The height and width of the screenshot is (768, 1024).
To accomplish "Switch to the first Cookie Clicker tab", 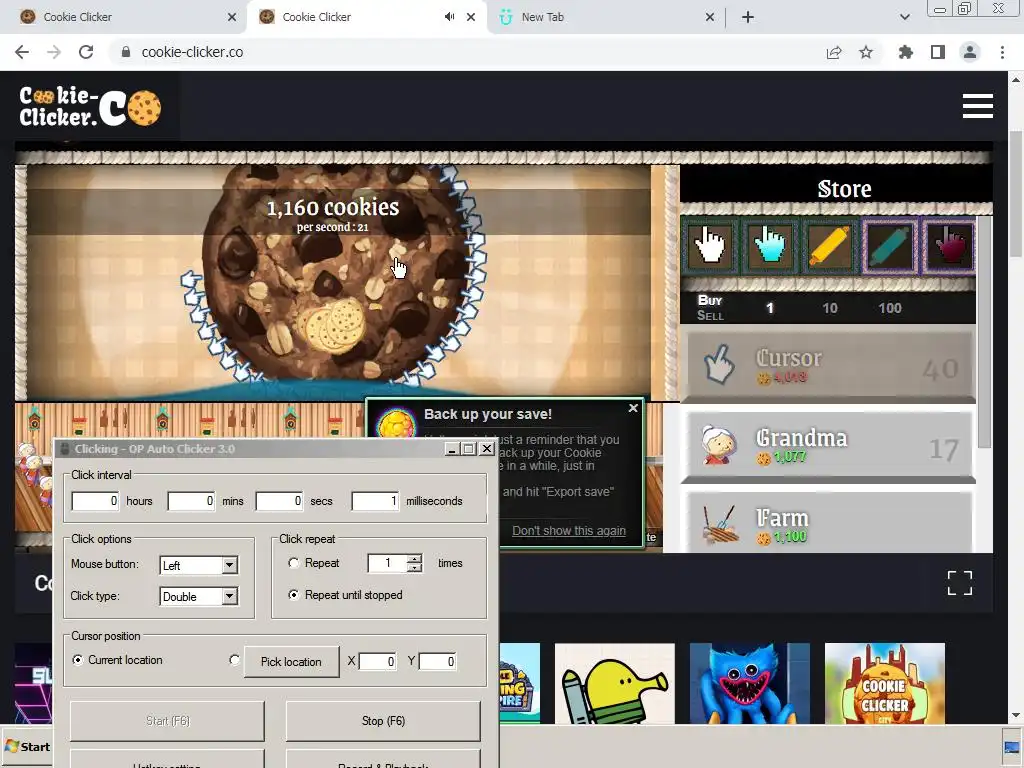I will [x=124, y=17].
